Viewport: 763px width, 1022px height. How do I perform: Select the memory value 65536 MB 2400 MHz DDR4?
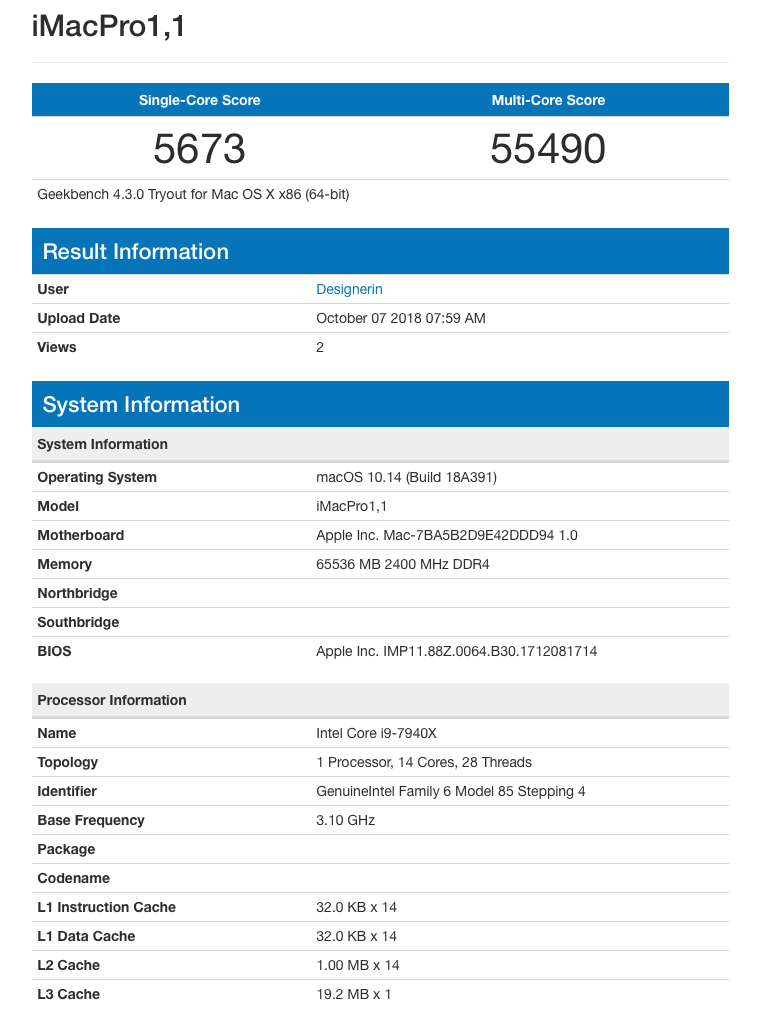pyautogui.click(x=403, y=564)
